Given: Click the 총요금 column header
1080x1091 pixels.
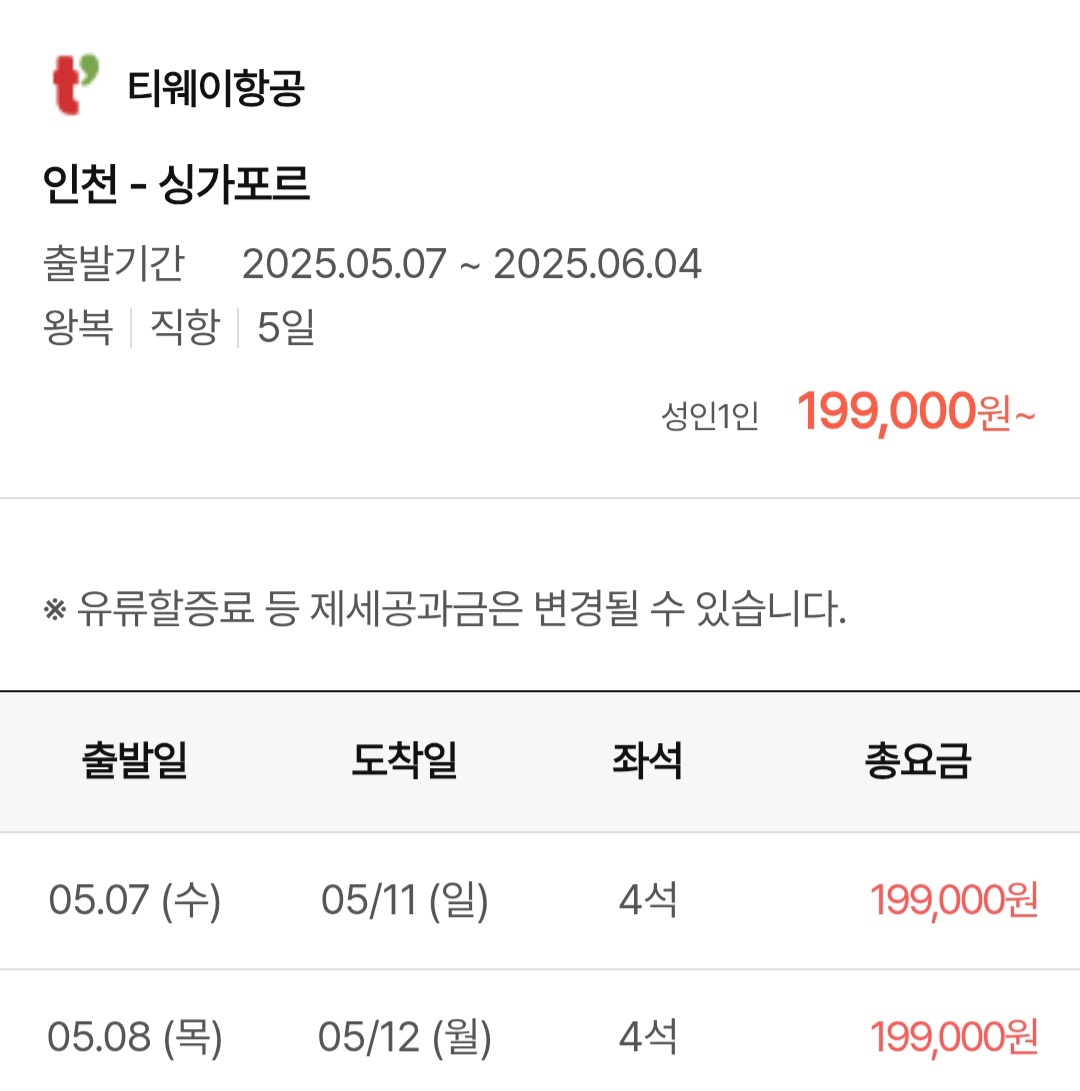Looking at the screenshot, I should coord(917,762).
